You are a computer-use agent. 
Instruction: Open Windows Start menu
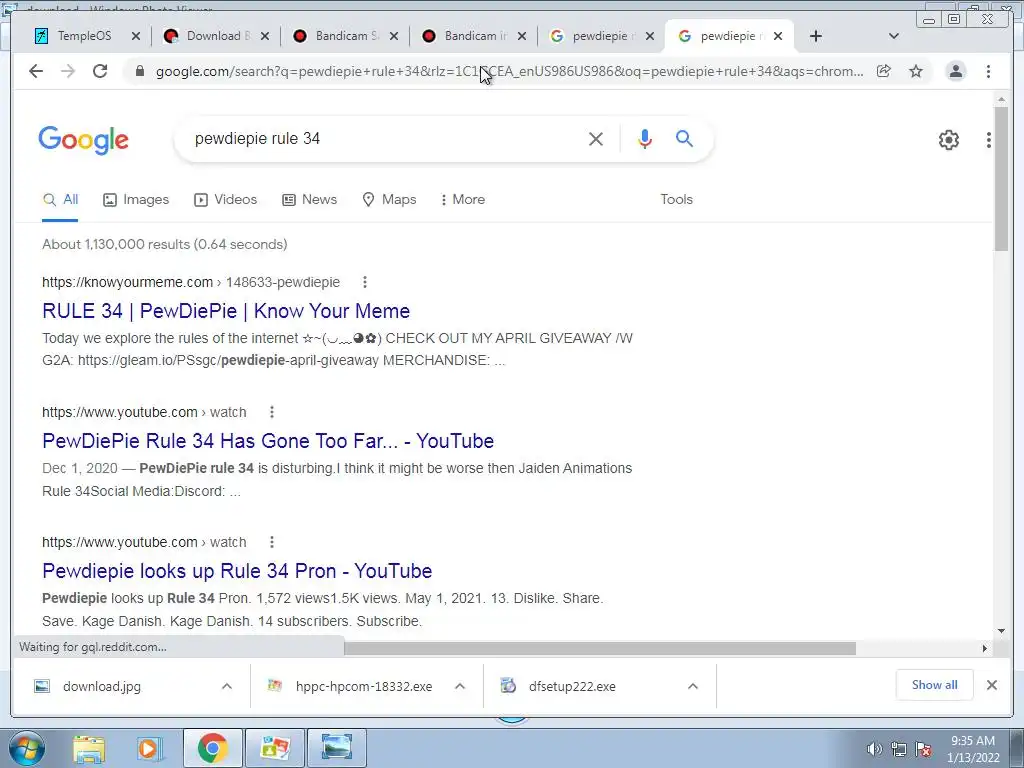(x=27, y=748)
